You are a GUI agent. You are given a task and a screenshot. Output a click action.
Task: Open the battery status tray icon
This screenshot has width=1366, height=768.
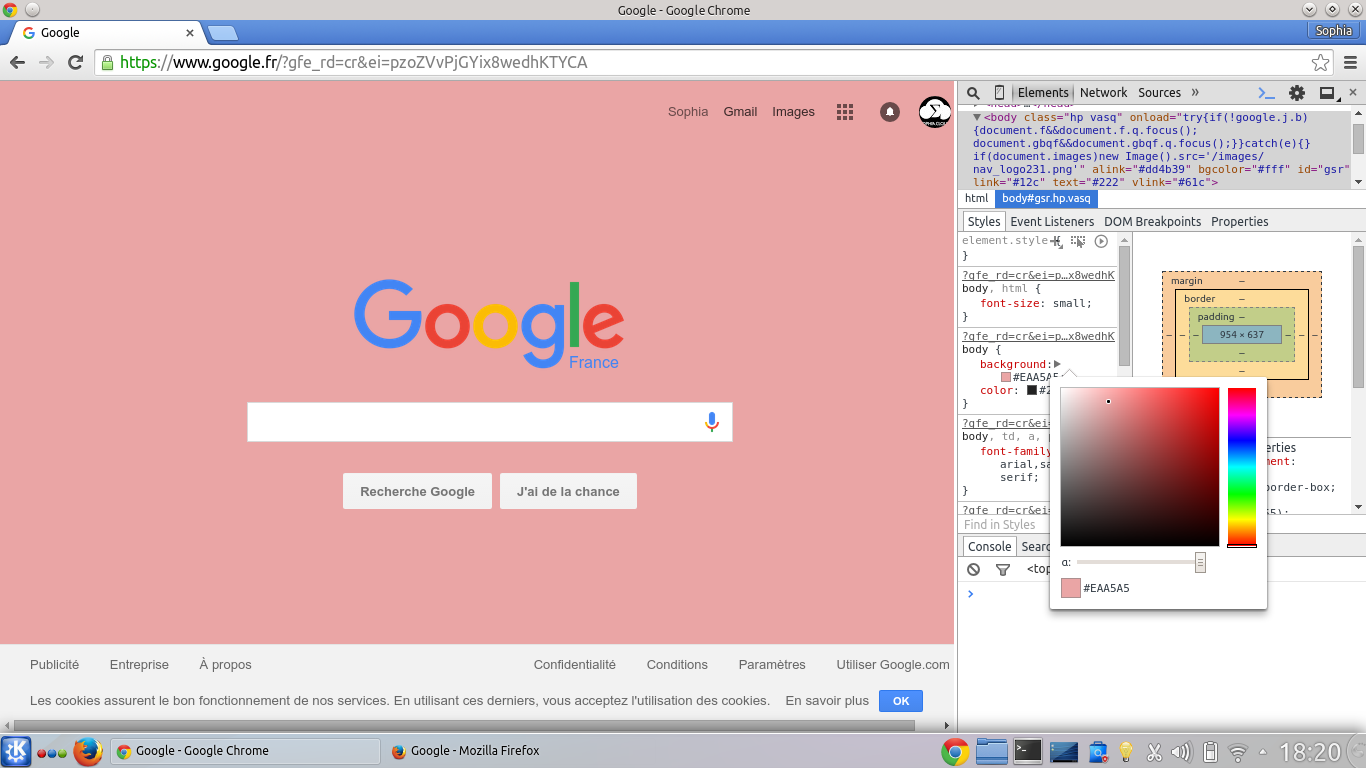tap(1209, 752)
